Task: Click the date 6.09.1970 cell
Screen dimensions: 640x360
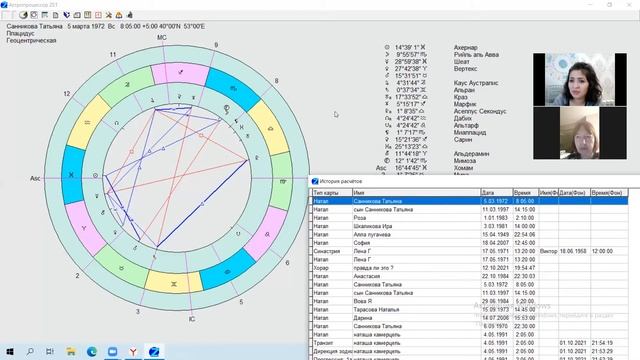Action: point(496,327)
